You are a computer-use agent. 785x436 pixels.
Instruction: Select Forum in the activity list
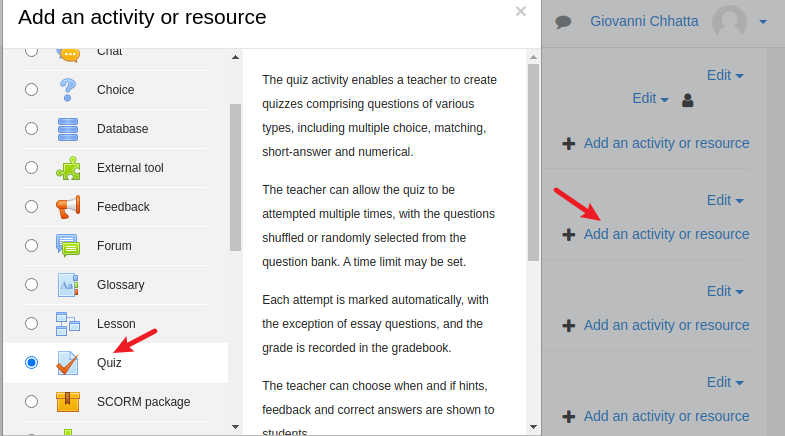point(114,246)
